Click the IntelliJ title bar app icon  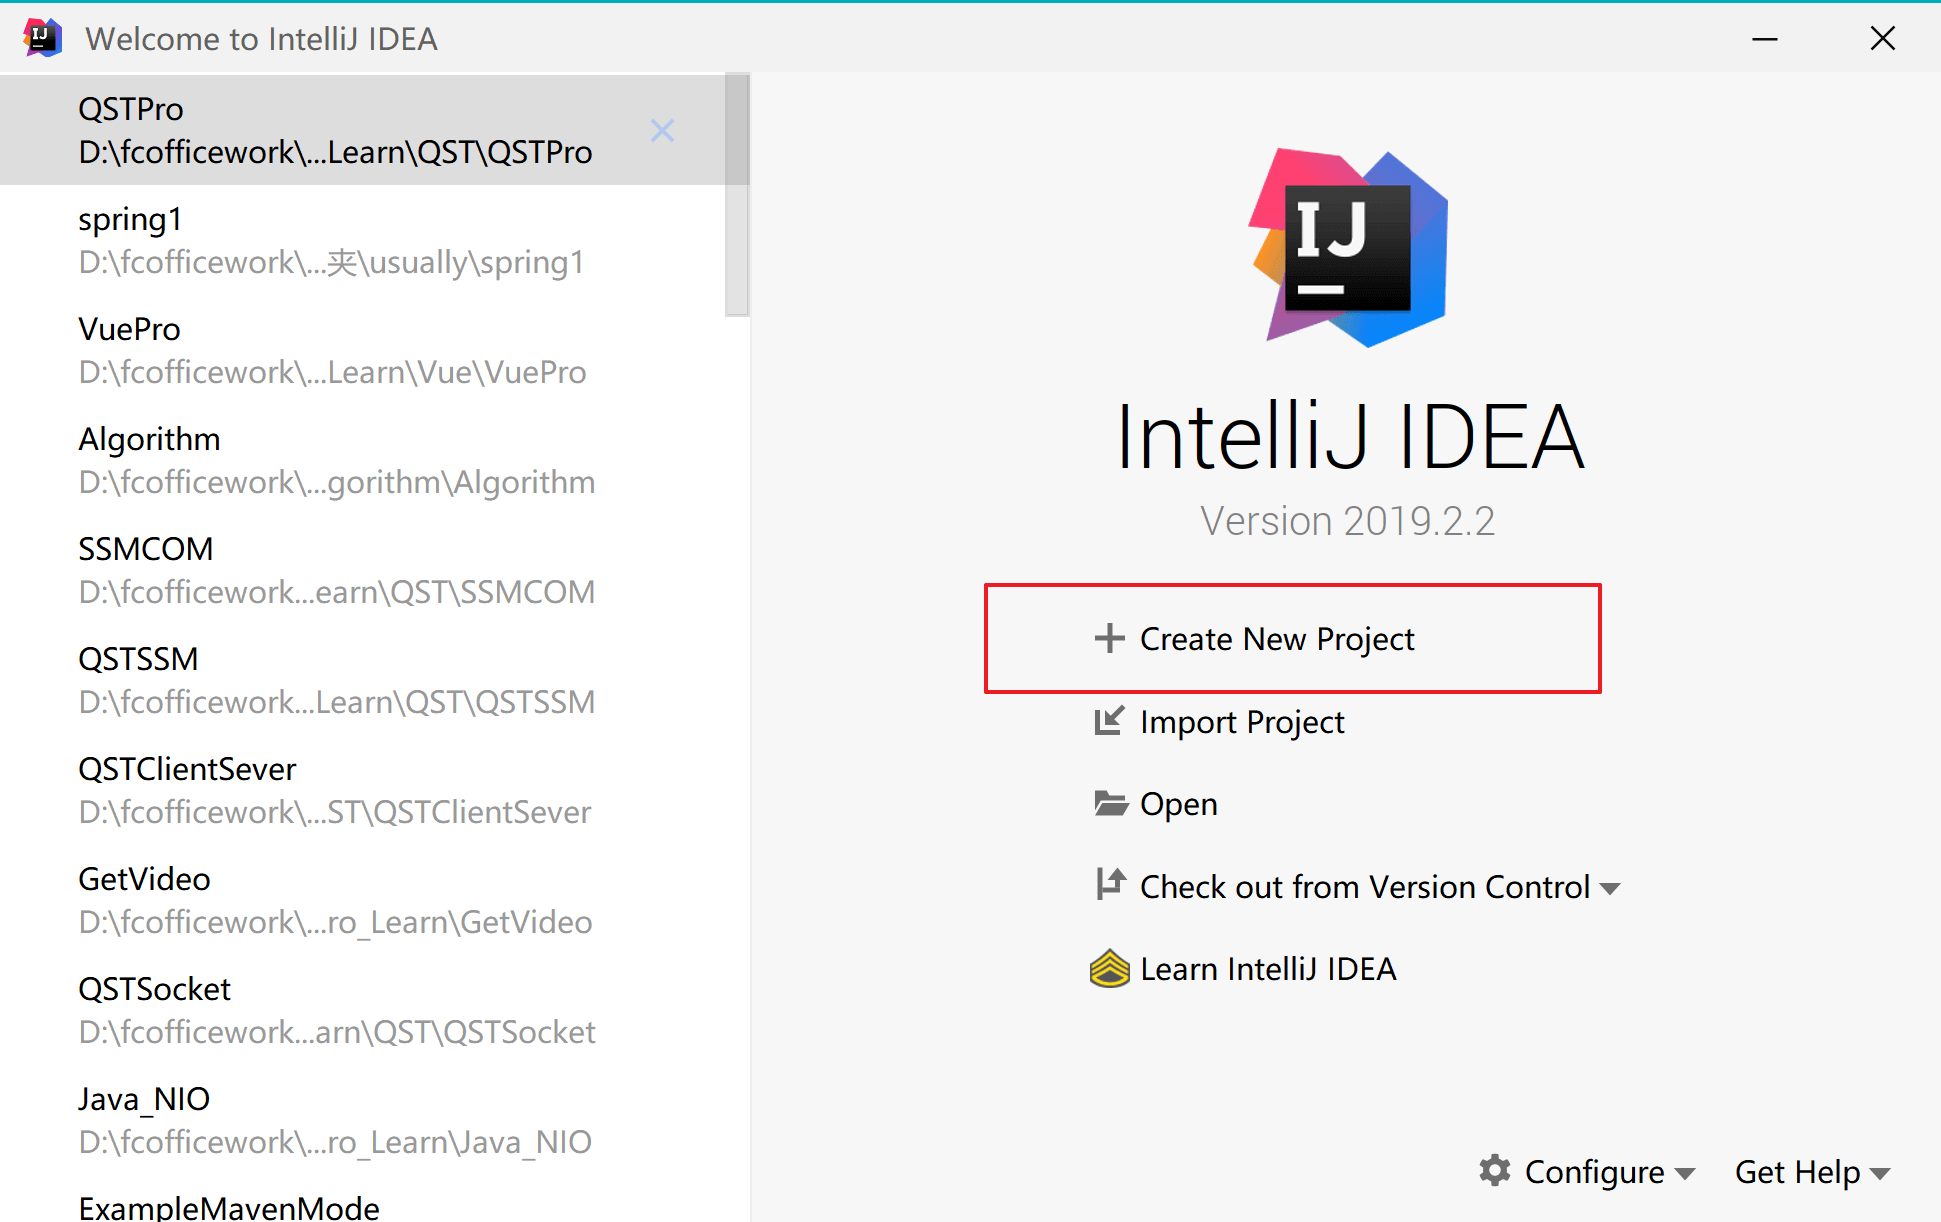(41, 38)
